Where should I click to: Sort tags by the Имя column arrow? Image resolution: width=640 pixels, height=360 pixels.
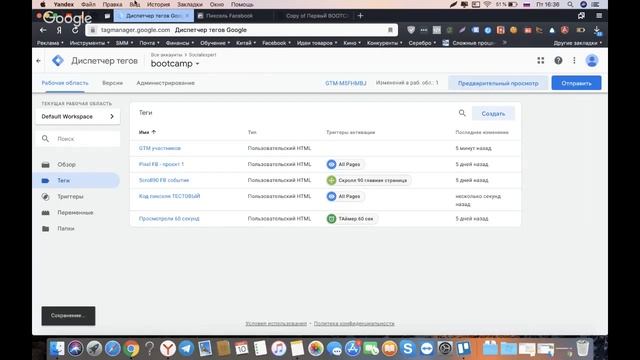click(x=153, y=132)
